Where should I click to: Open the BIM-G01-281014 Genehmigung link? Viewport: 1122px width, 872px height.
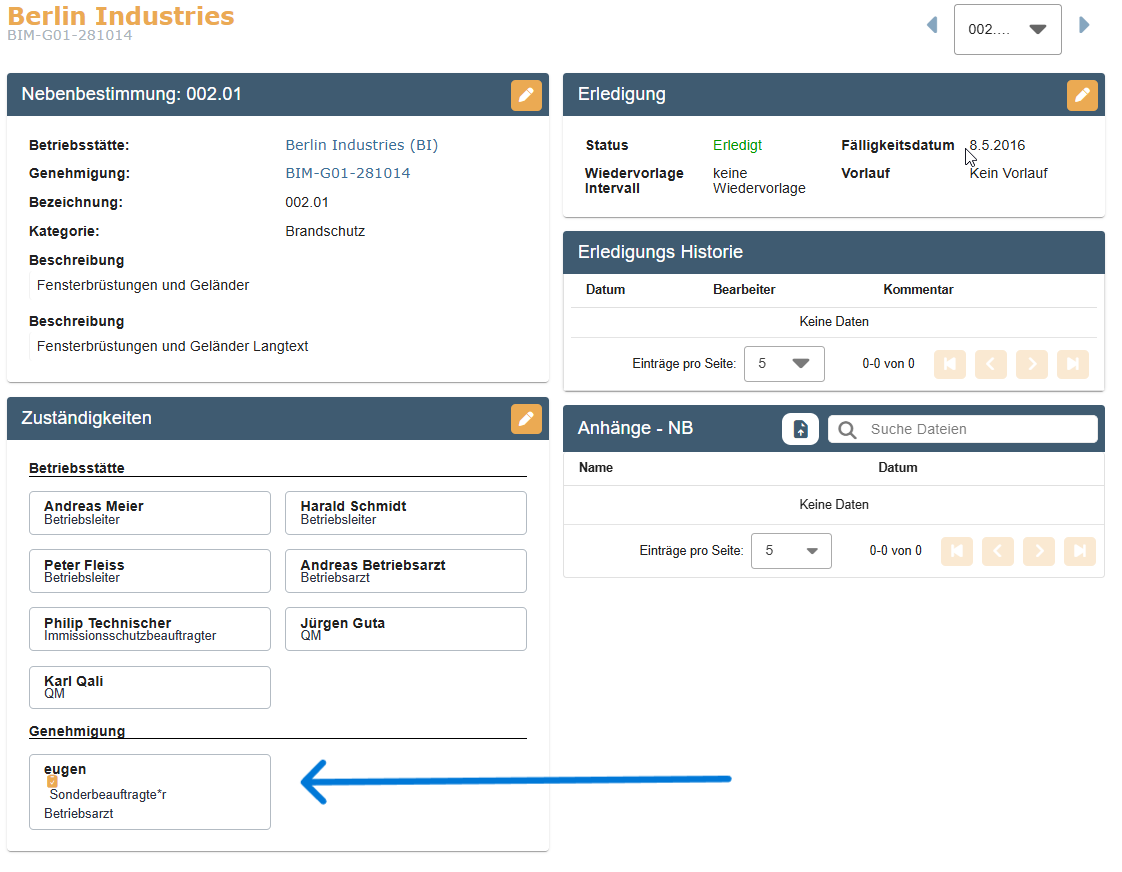point(347,173)
